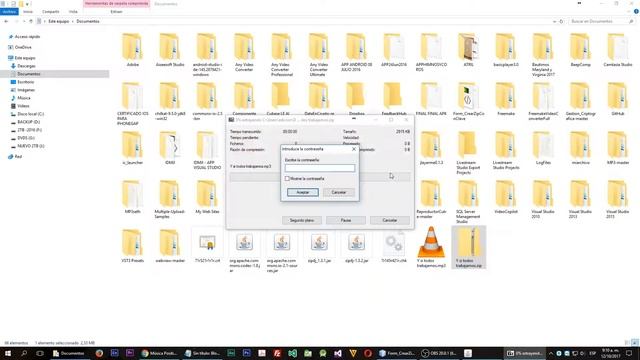The height and width of the screenshot is (360, 640).
Task: Tick the Mostrar la contraseña checkbox
Action: point(287,179)
